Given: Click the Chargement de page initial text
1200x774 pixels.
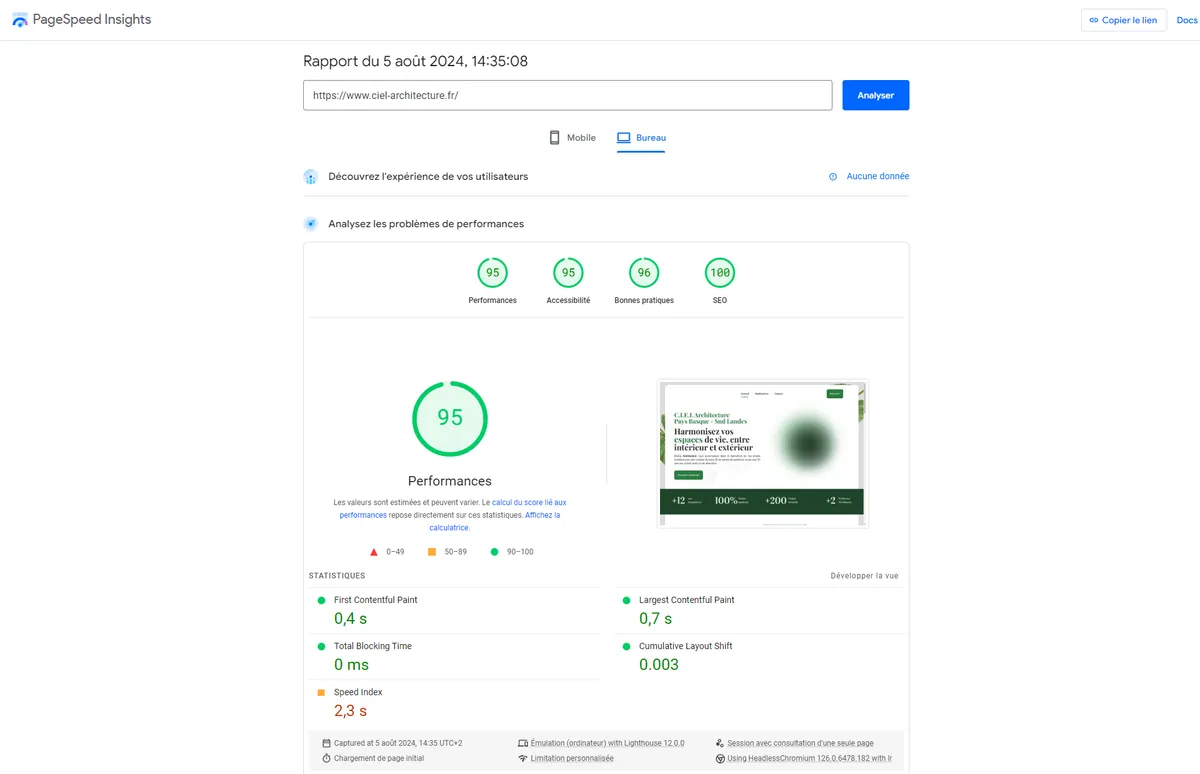Looking at the screenshot, I should point(379,758).
